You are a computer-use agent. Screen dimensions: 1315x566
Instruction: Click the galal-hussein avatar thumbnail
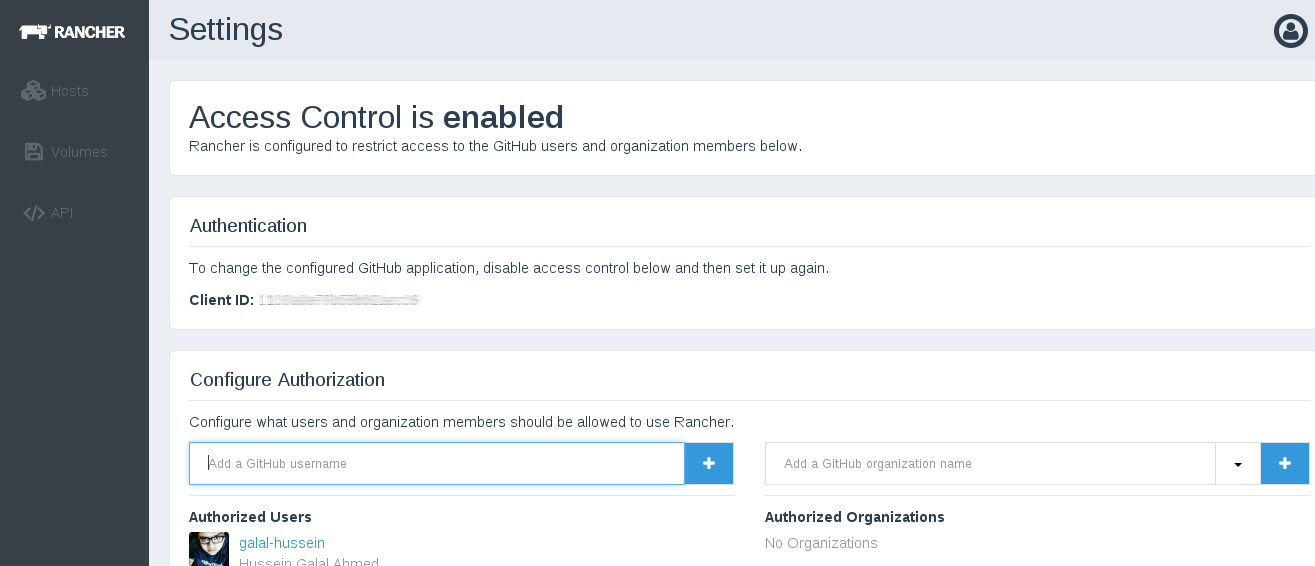pos(209,549)
